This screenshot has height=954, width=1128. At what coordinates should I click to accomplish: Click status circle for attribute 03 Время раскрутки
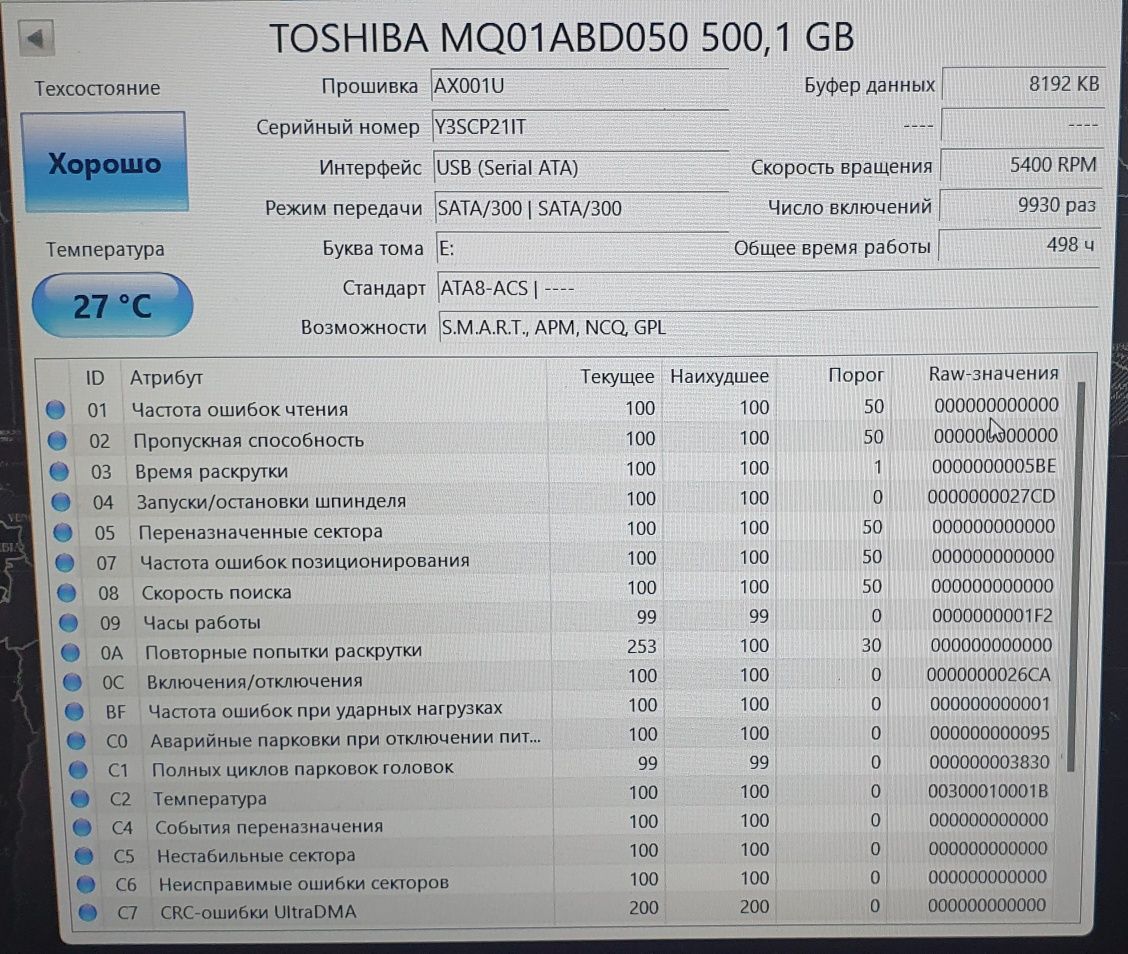point(60,471)
